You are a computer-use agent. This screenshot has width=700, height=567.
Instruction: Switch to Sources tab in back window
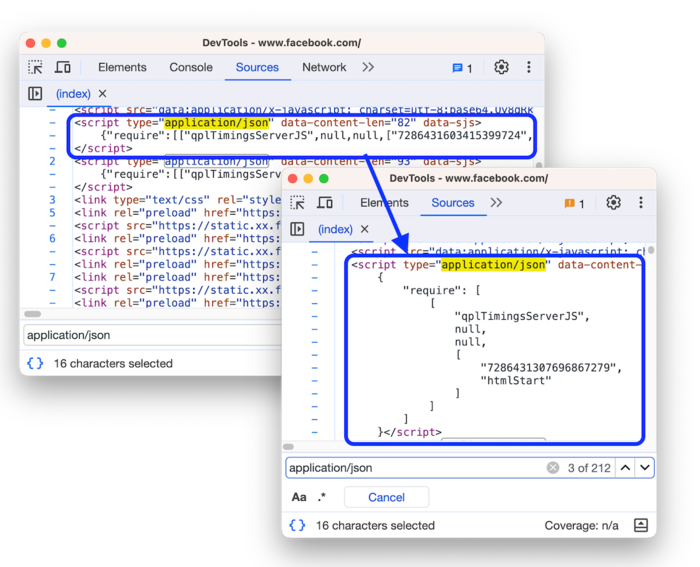(x=257, y=67)
